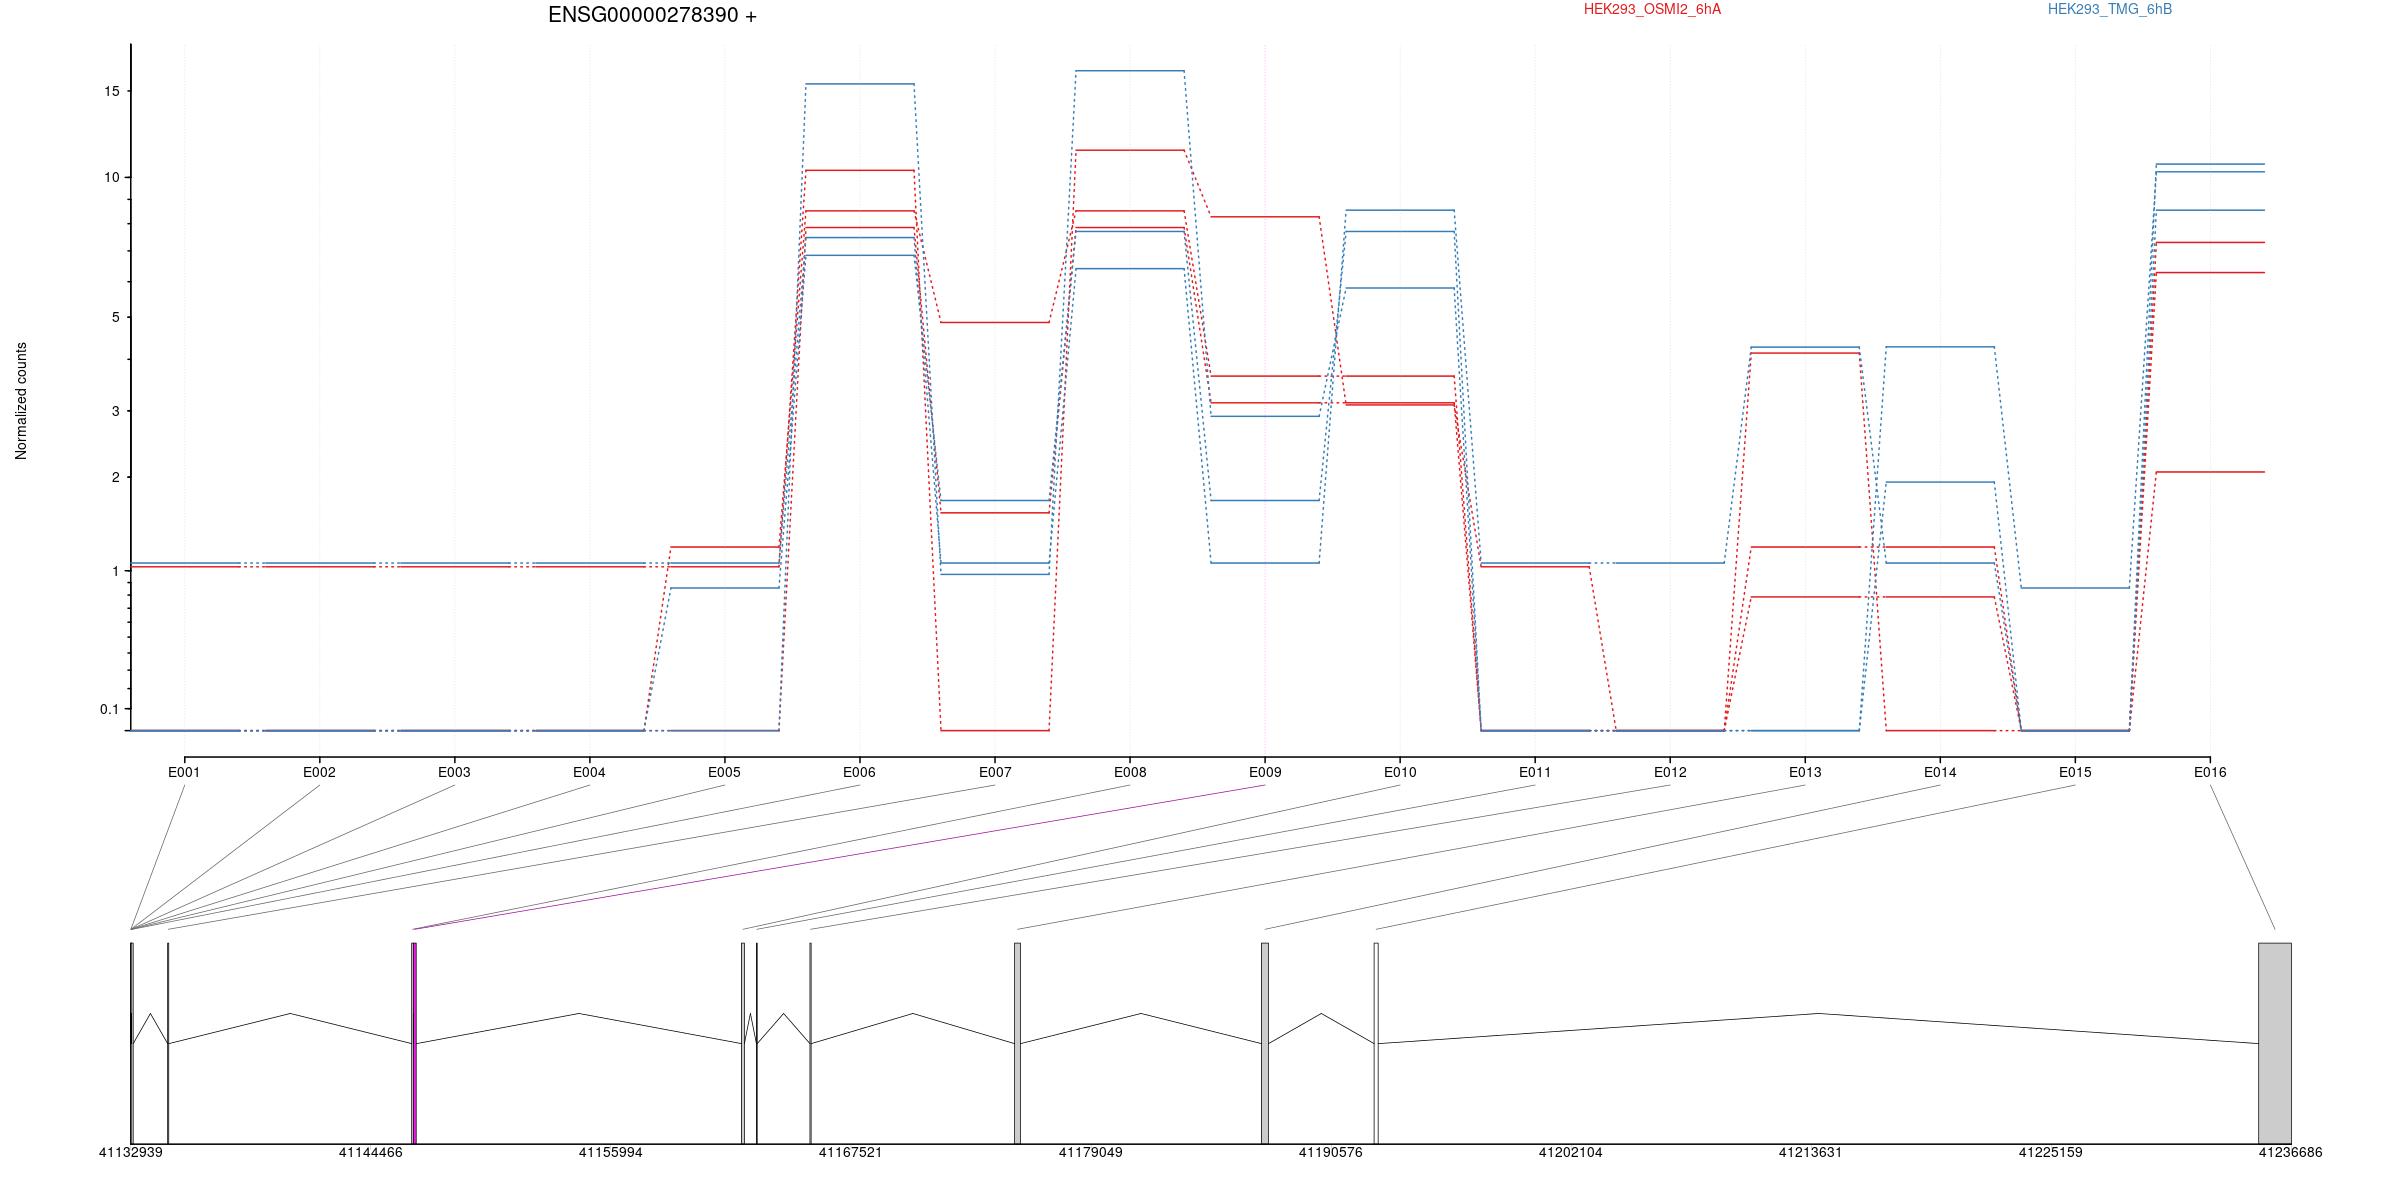The height and width of the screenshot is (1200, 2400).
Task: Click exon label E015
Action: (x=2075, y=772)
